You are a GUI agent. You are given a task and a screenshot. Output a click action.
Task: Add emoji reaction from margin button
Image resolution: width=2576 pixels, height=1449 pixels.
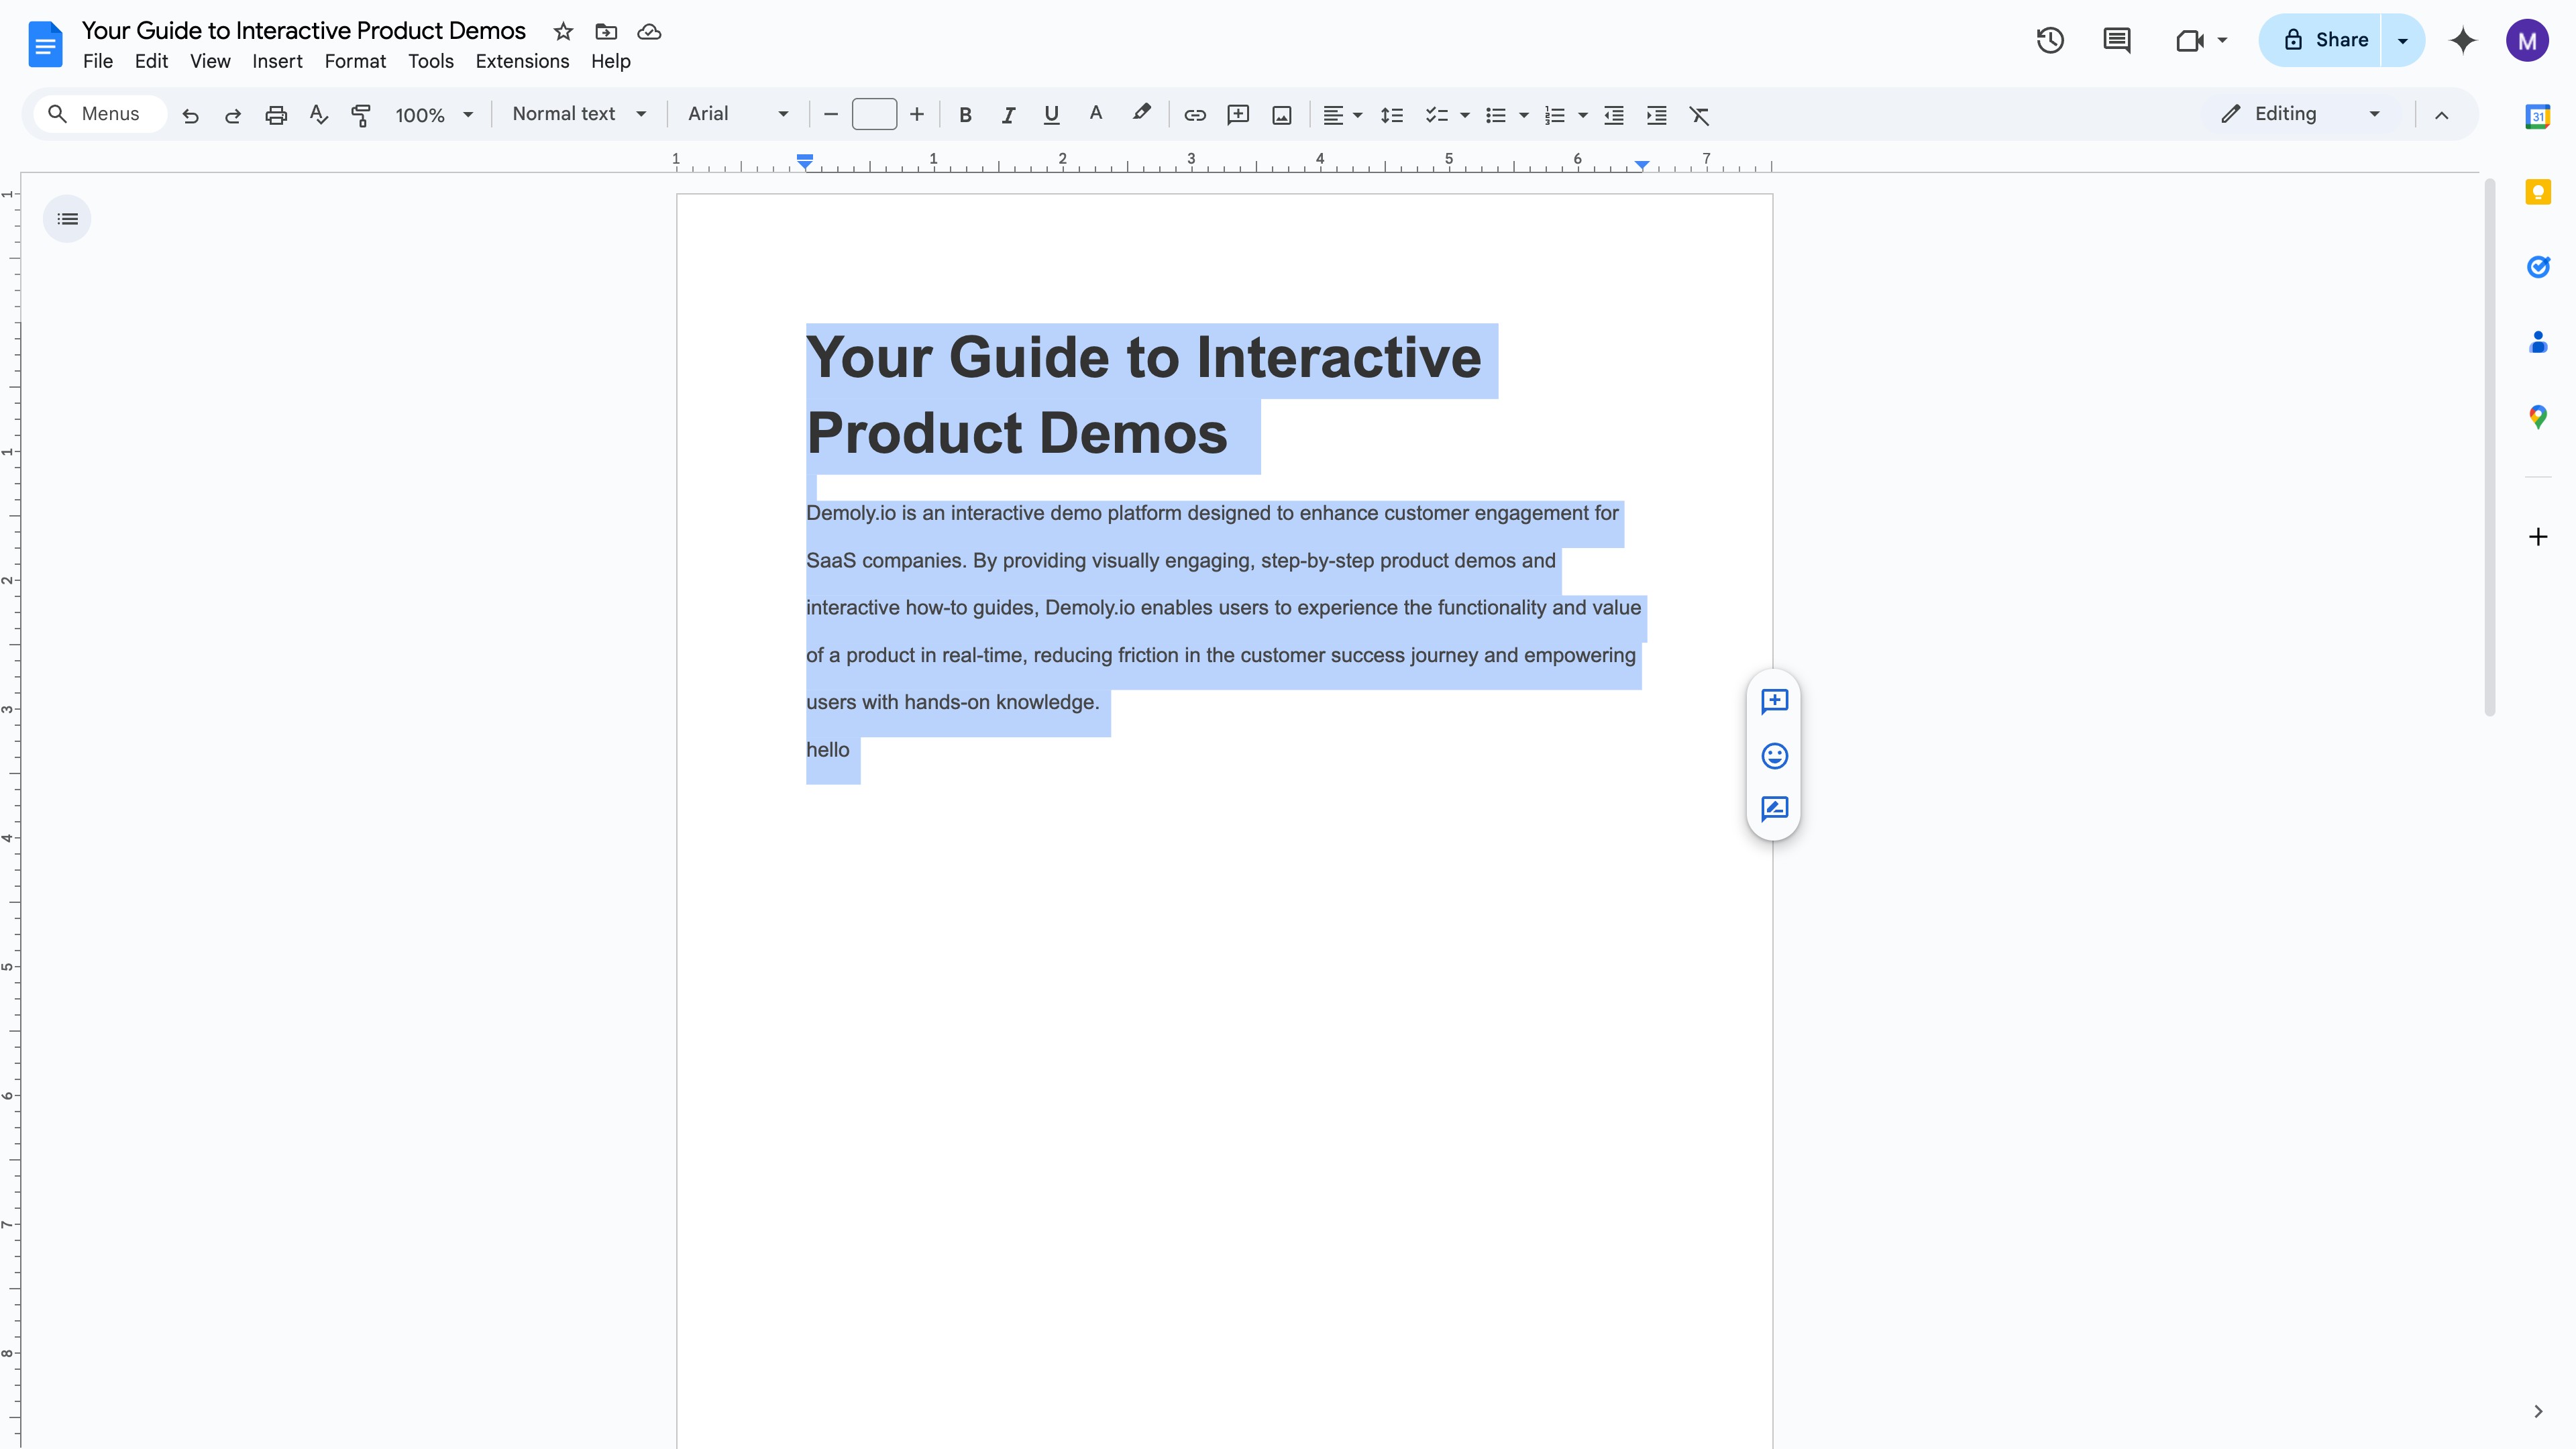click(1774, 755)
